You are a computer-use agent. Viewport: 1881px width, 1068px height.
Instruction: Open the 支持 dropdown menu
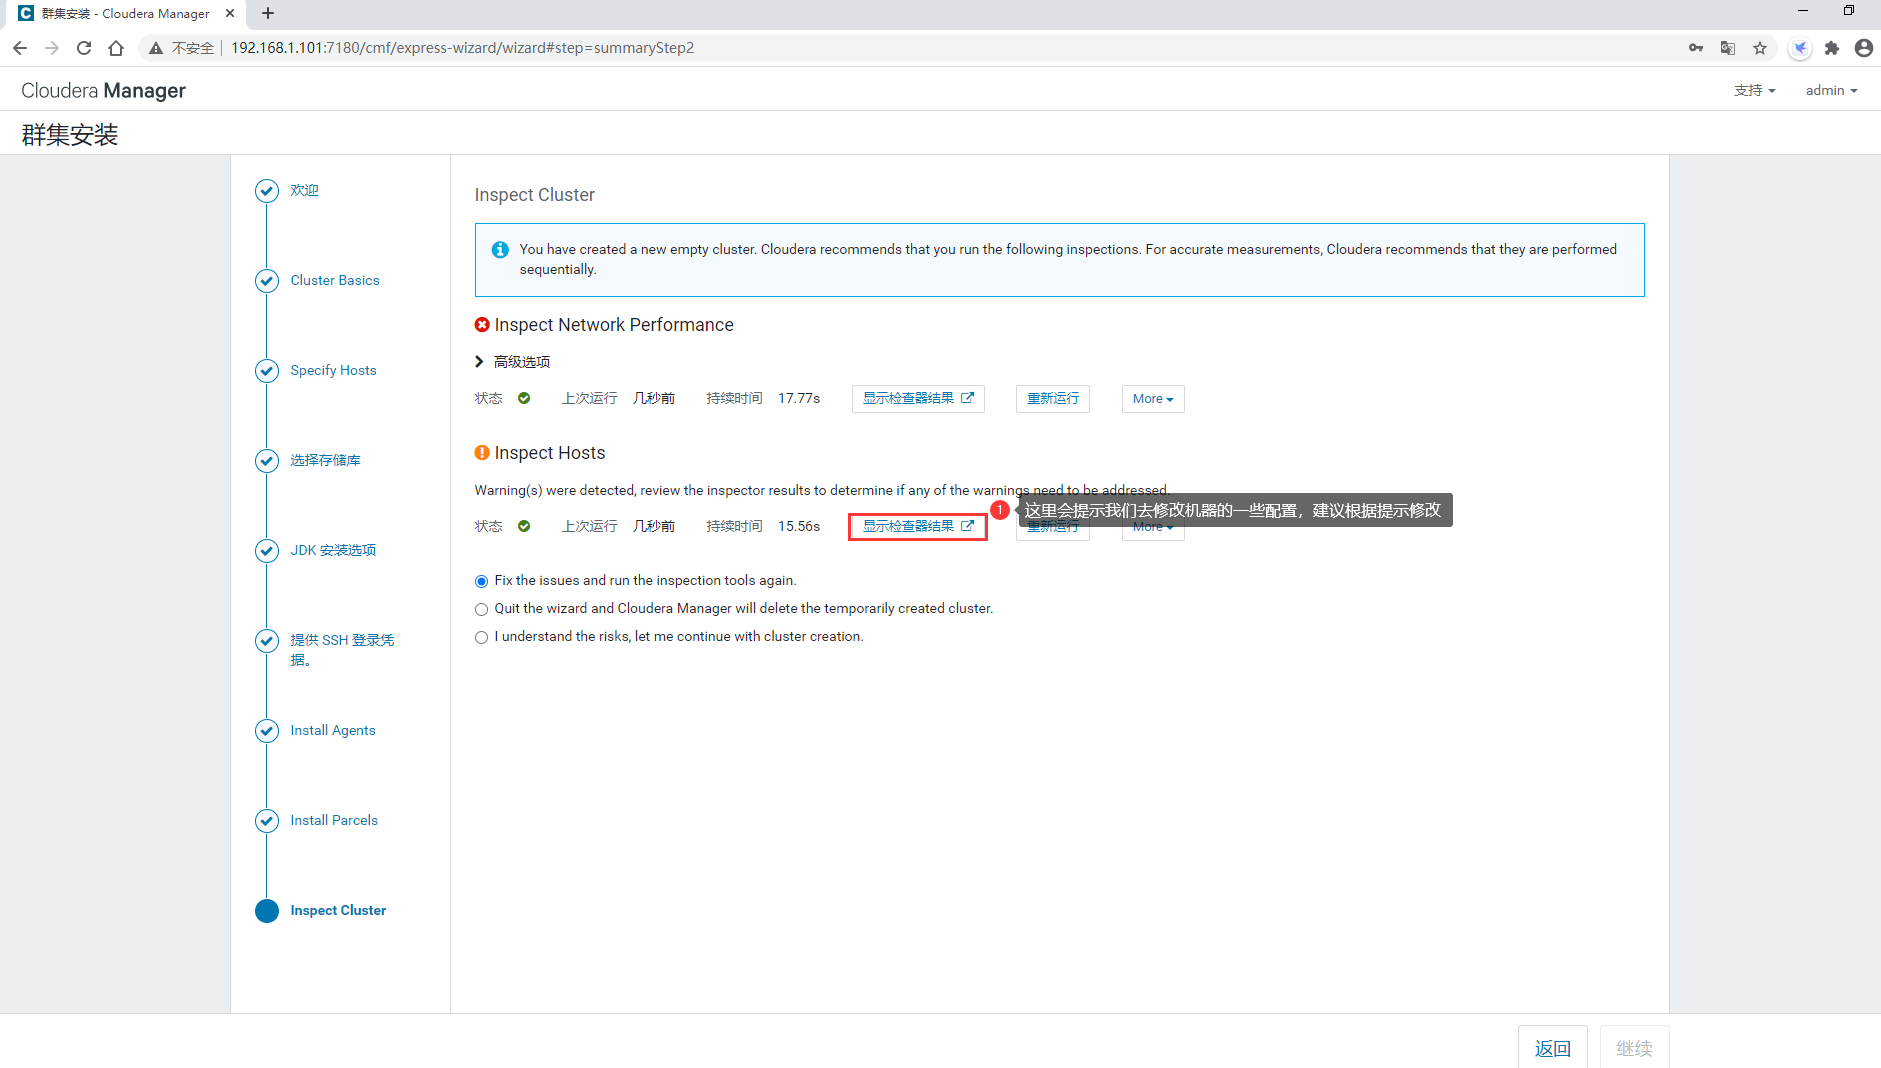click(1755, 90)
